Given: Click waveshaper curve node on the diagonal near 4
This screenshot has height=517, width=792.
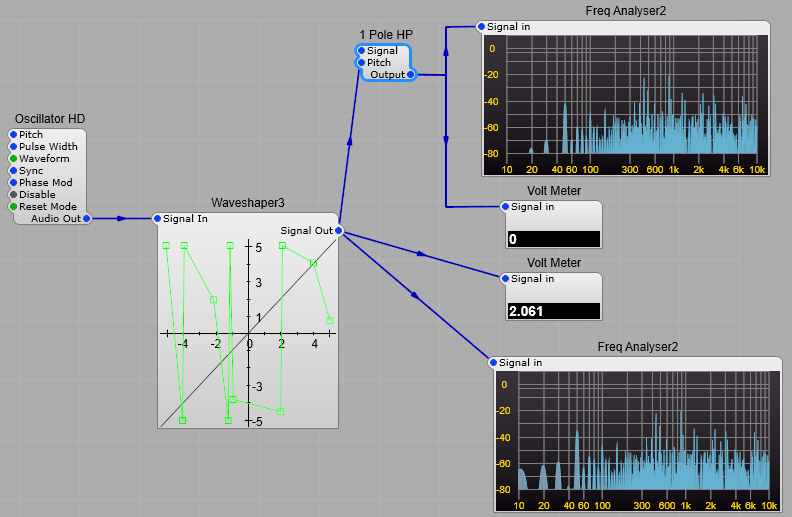Looking at the screenshot, I should point(314,263).
